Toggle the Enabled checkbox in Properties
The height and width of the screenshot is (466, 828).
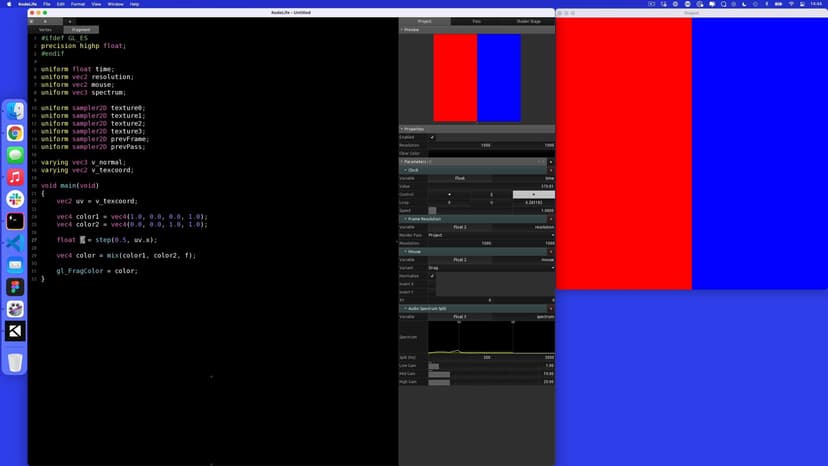click(432, 137)
